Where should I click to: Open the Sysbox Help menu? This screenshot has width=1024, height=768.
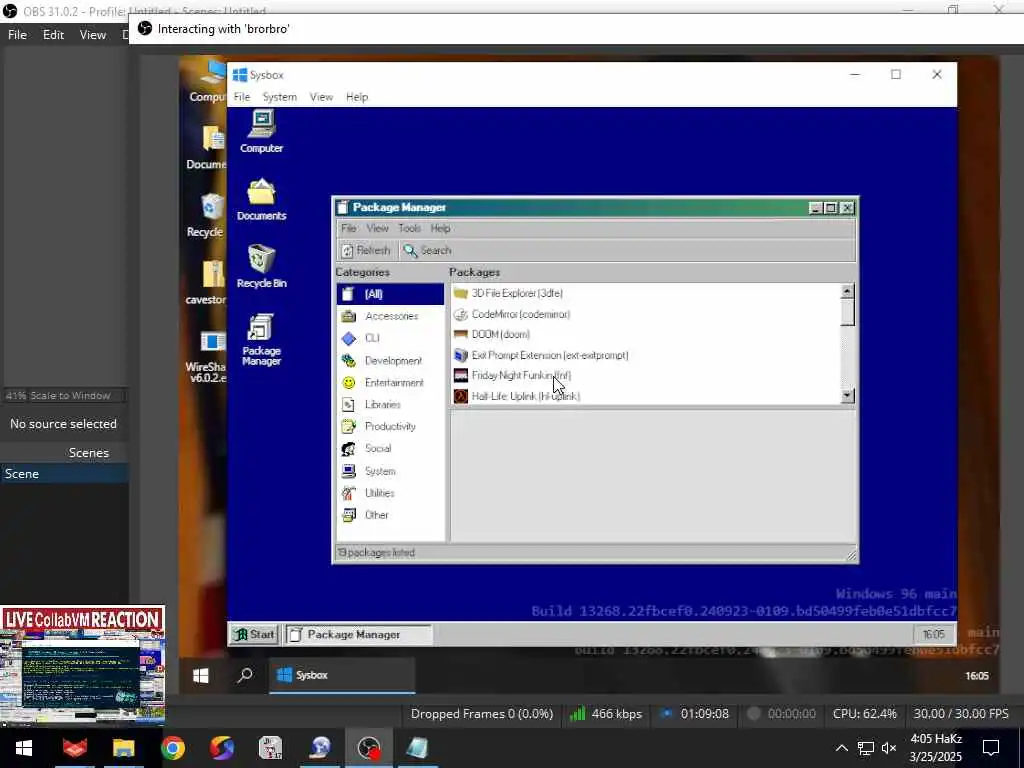tap(357, 97)
